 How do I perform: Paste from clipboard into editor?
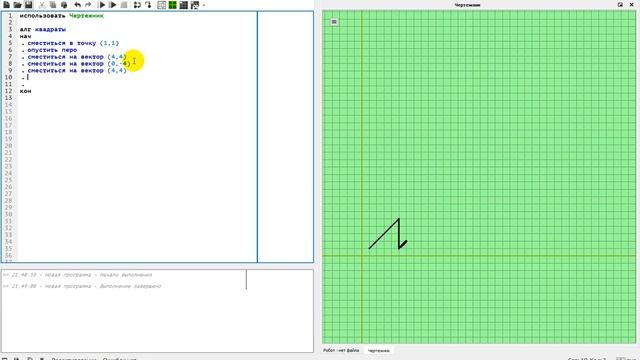click(64, 5)
